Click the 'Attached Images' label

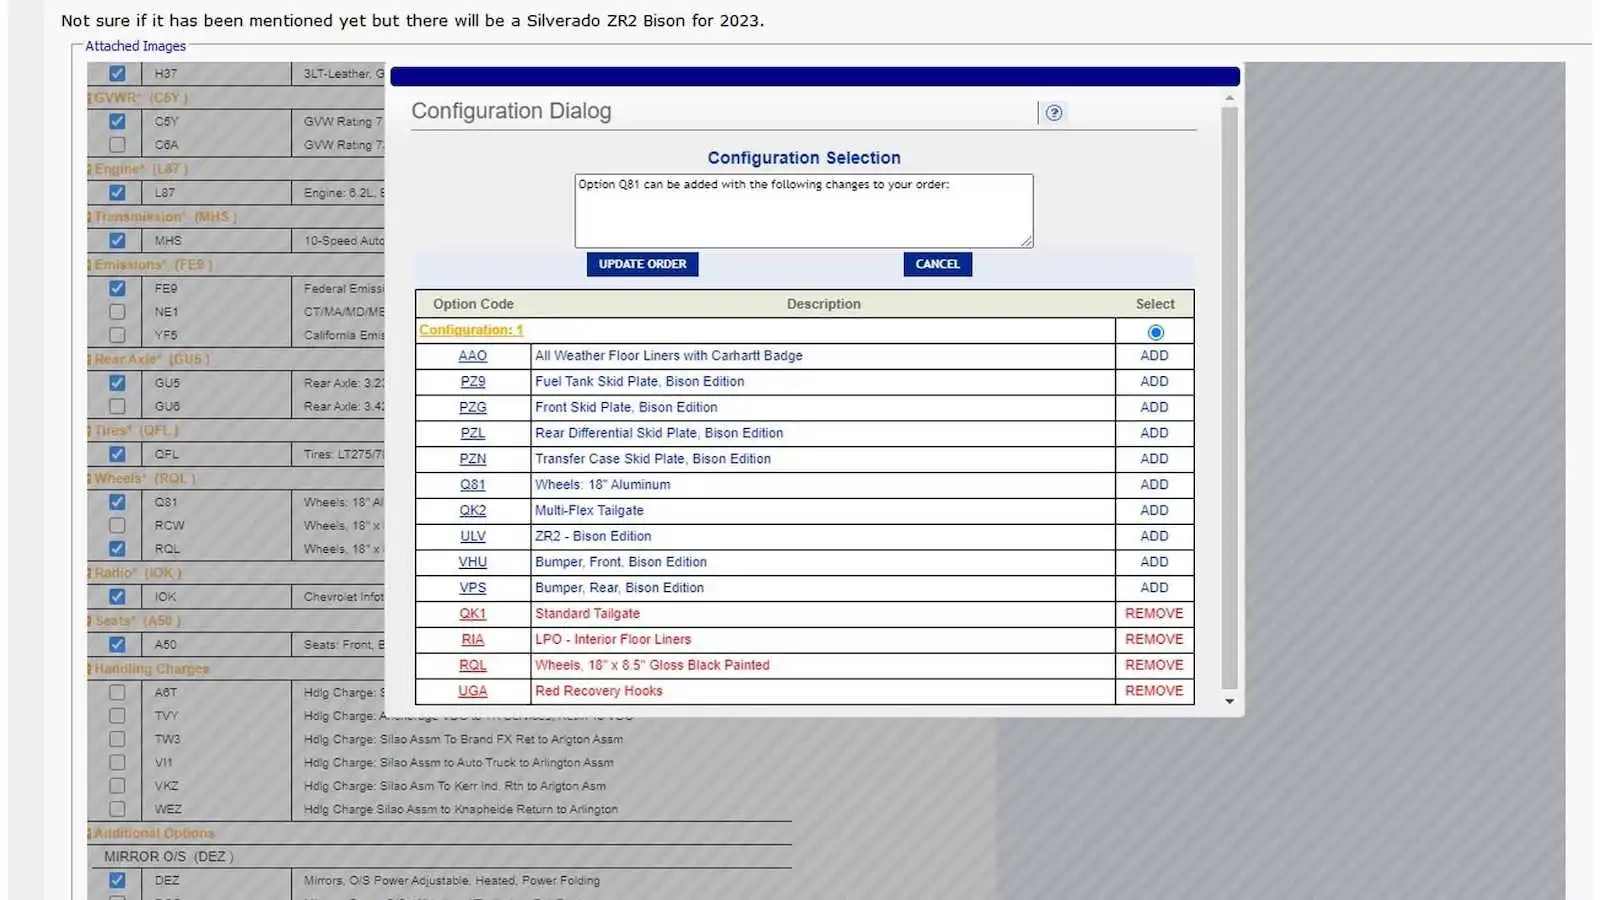pos(135,46)
